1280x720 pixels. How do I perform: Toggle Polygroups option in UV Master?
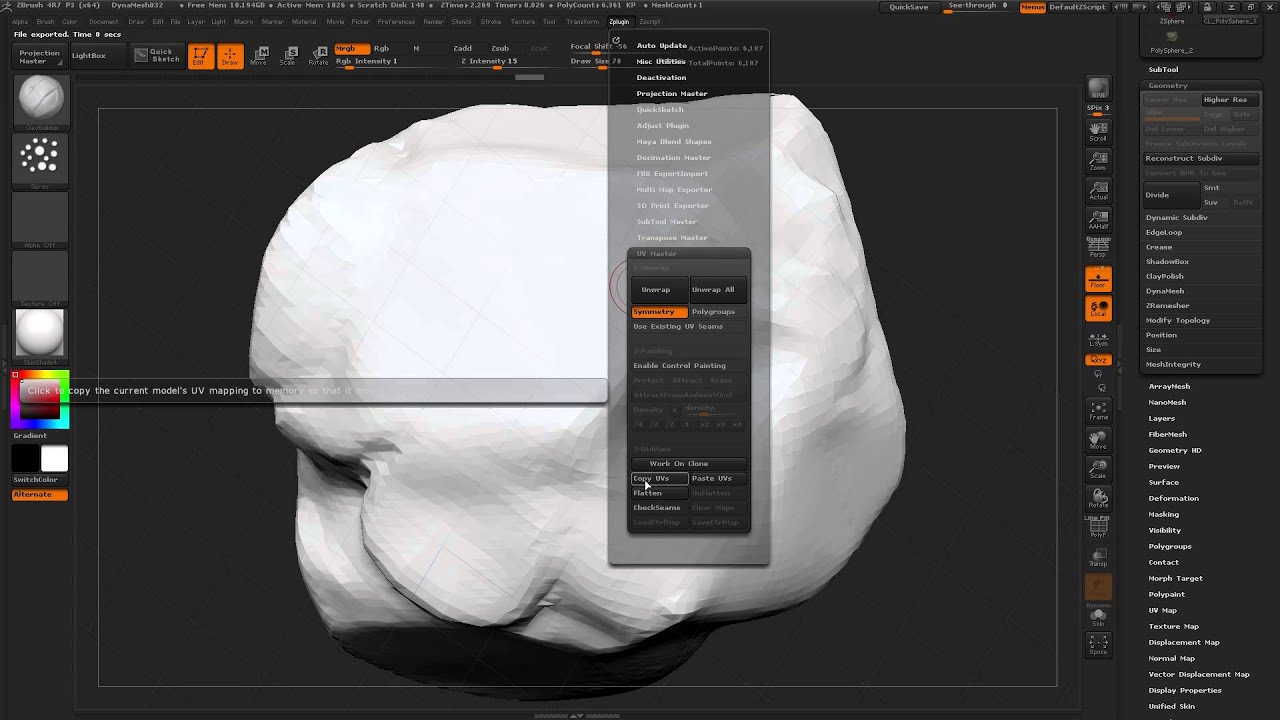(x=717, y=312)
